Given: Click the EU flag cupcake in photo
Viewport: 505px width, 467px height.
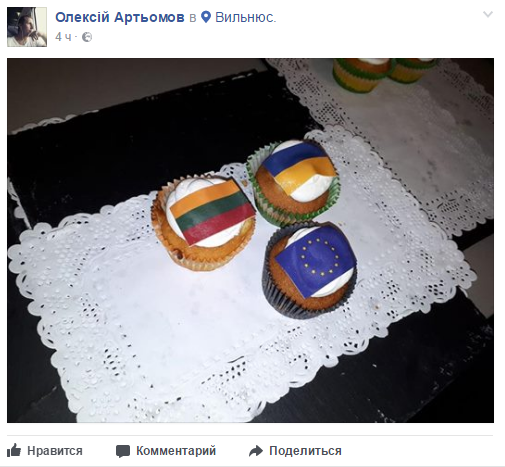Looking at the screenshot, I should pos(310,270).
